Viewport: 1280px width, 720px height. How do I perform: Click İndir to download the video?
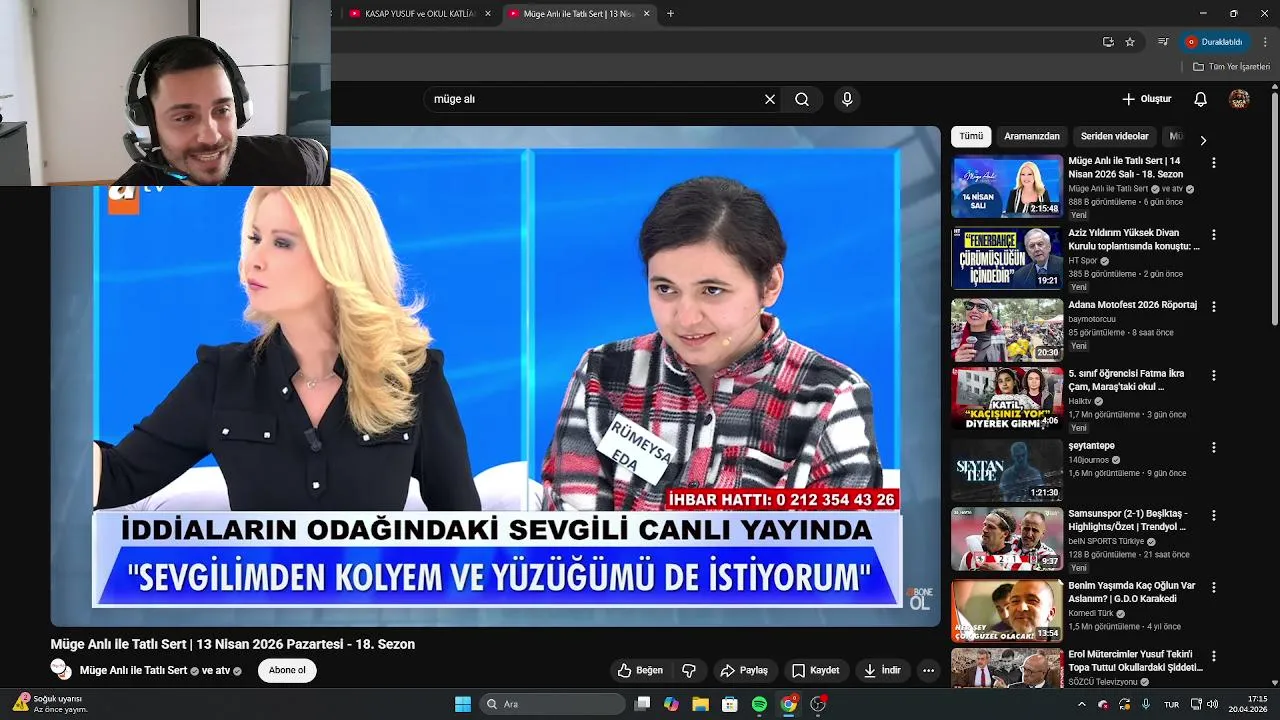pyautogui.click(x=882, y=670)
